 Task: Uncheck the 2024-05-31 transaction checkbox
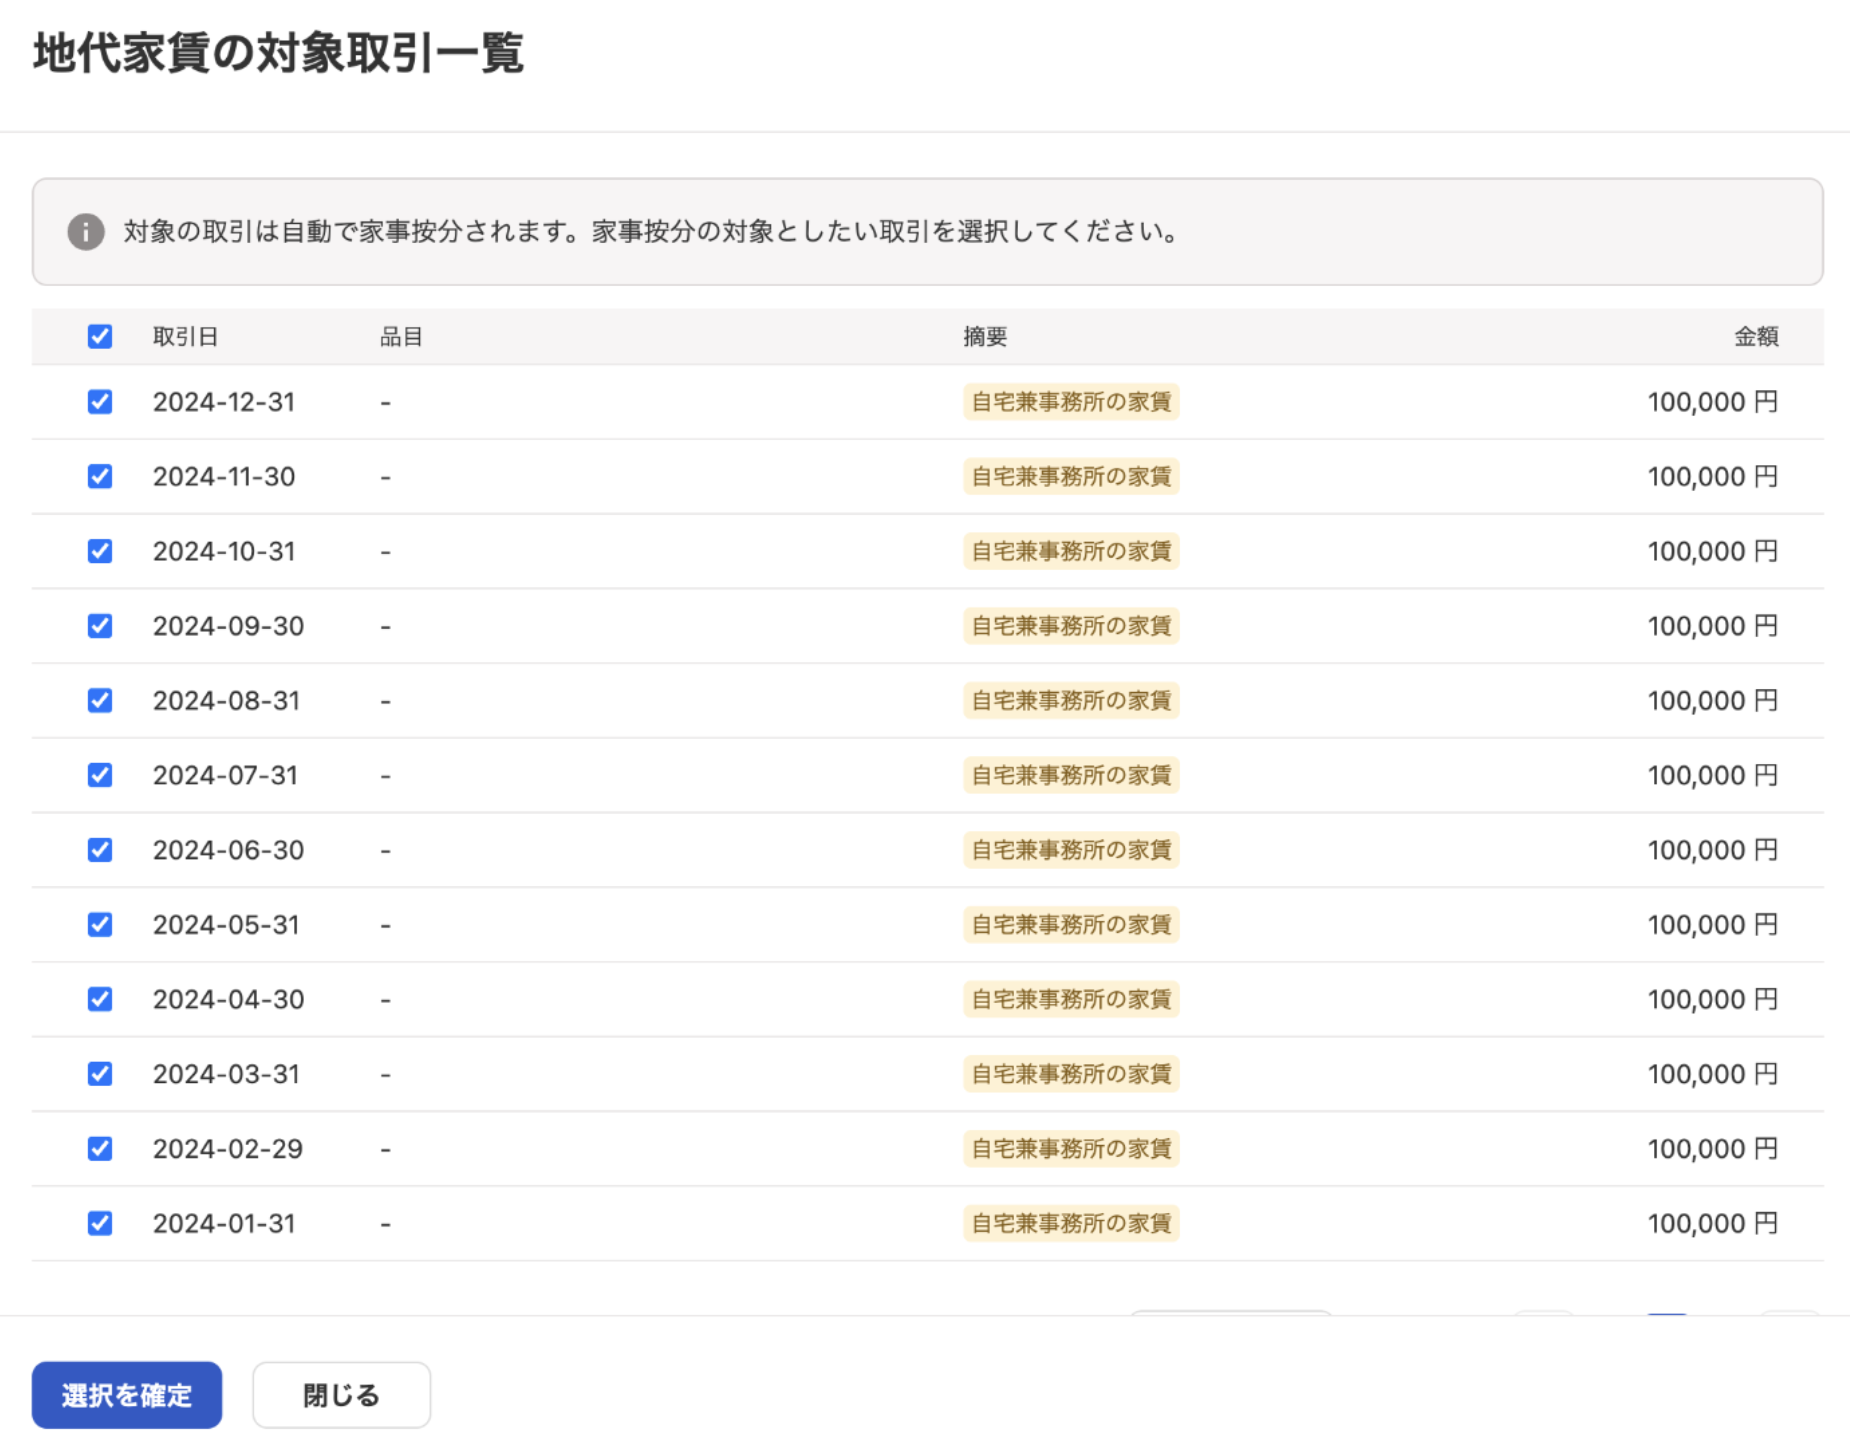click(x=100, y=925)
